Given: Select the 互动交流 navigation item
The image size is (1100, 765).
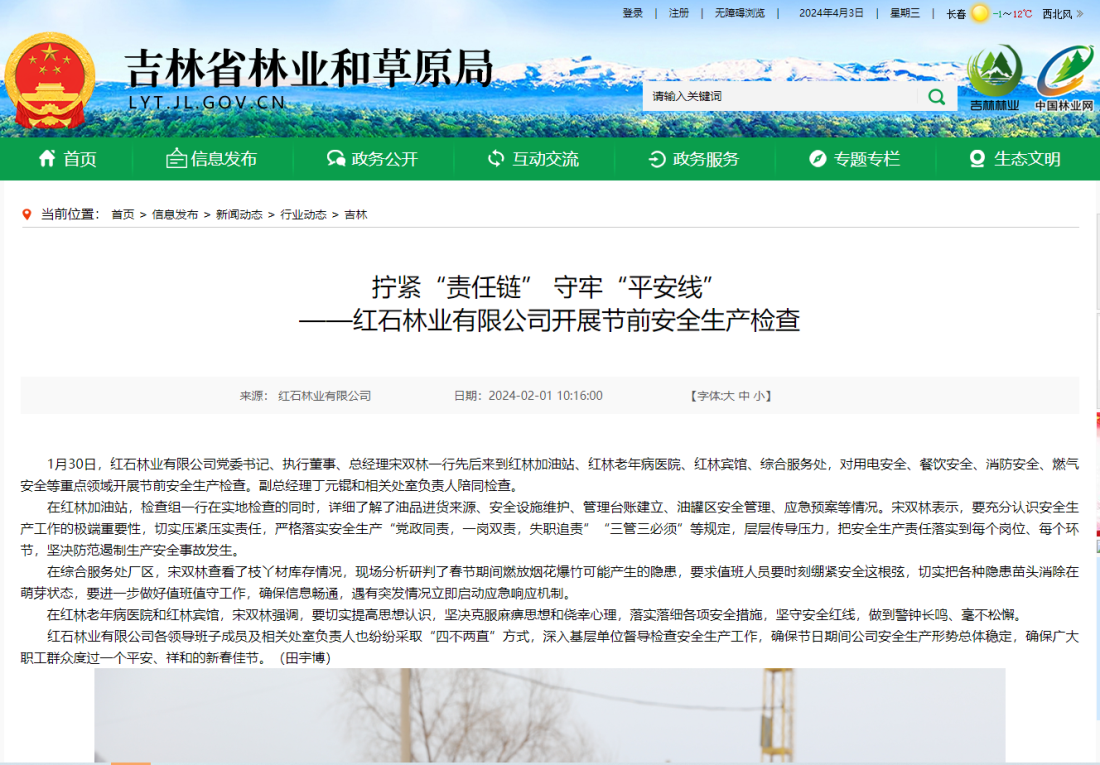Looking at the screenshot, I should (x=533, y=159).
